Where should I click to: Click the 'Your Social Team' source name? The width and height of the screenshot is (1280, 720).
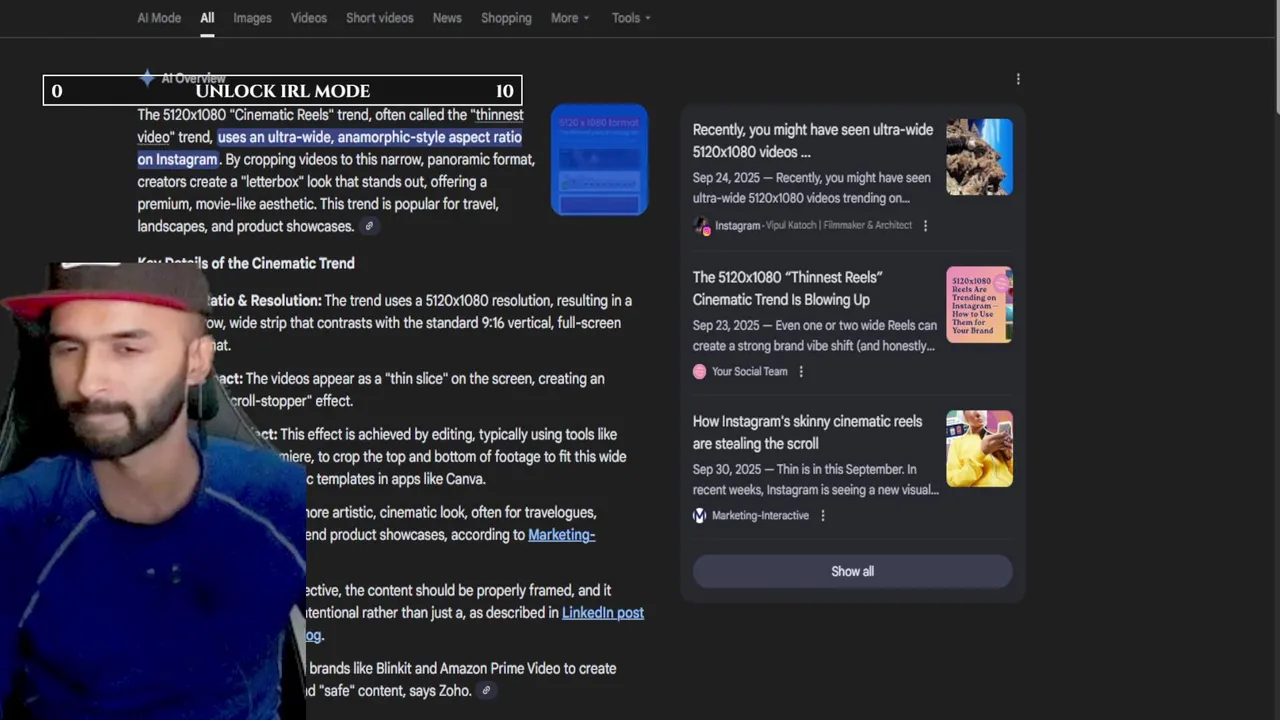[750, 372]
